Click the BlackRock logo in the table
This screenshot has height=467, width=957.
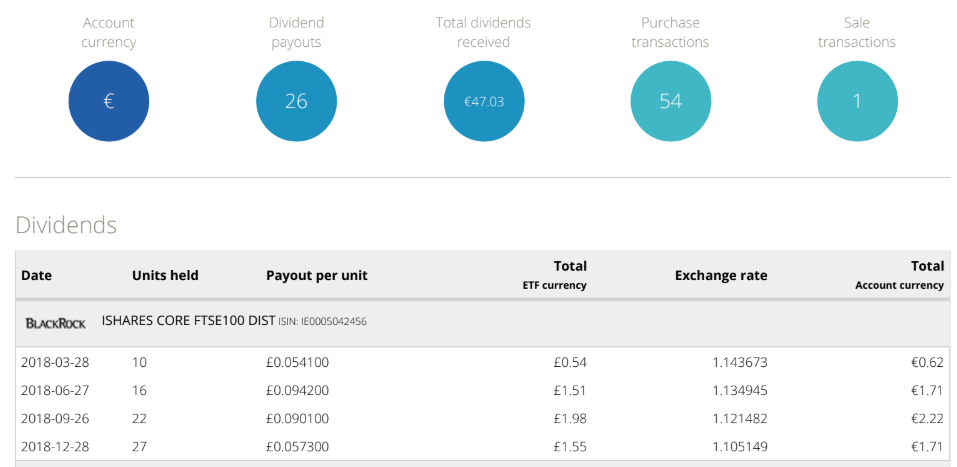[x=56, y=323]
